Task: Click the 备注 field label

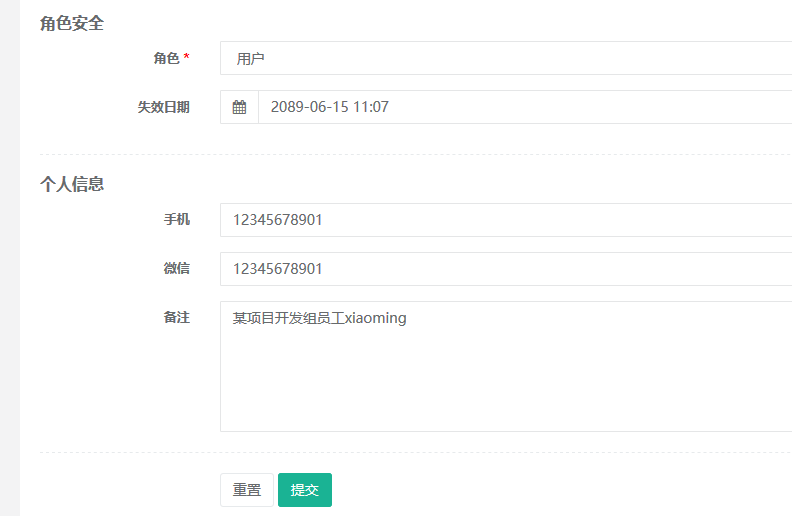Action: pos(176,317)
